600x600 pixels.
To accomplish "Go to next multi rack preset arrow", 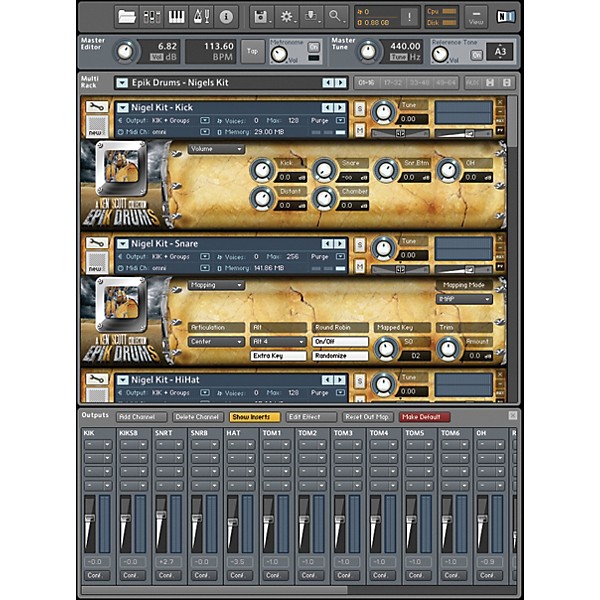I will click(340, 83).
